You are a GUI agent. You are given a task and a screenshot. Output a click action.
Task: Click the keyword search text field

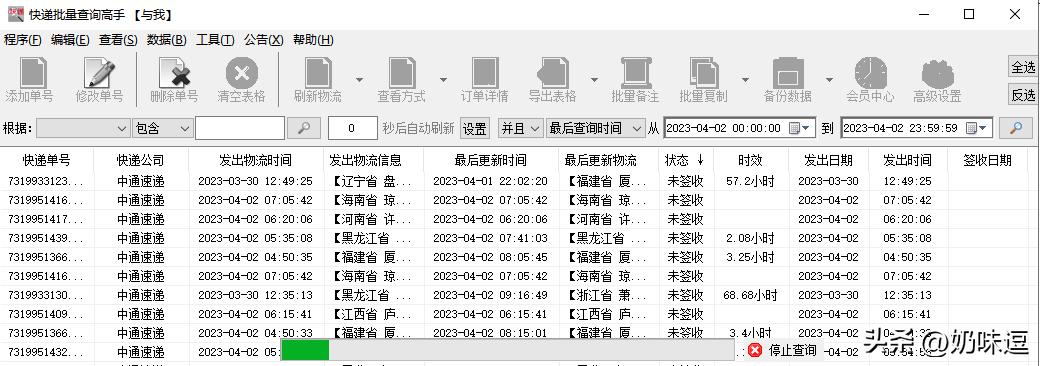[x=240, y=128]
